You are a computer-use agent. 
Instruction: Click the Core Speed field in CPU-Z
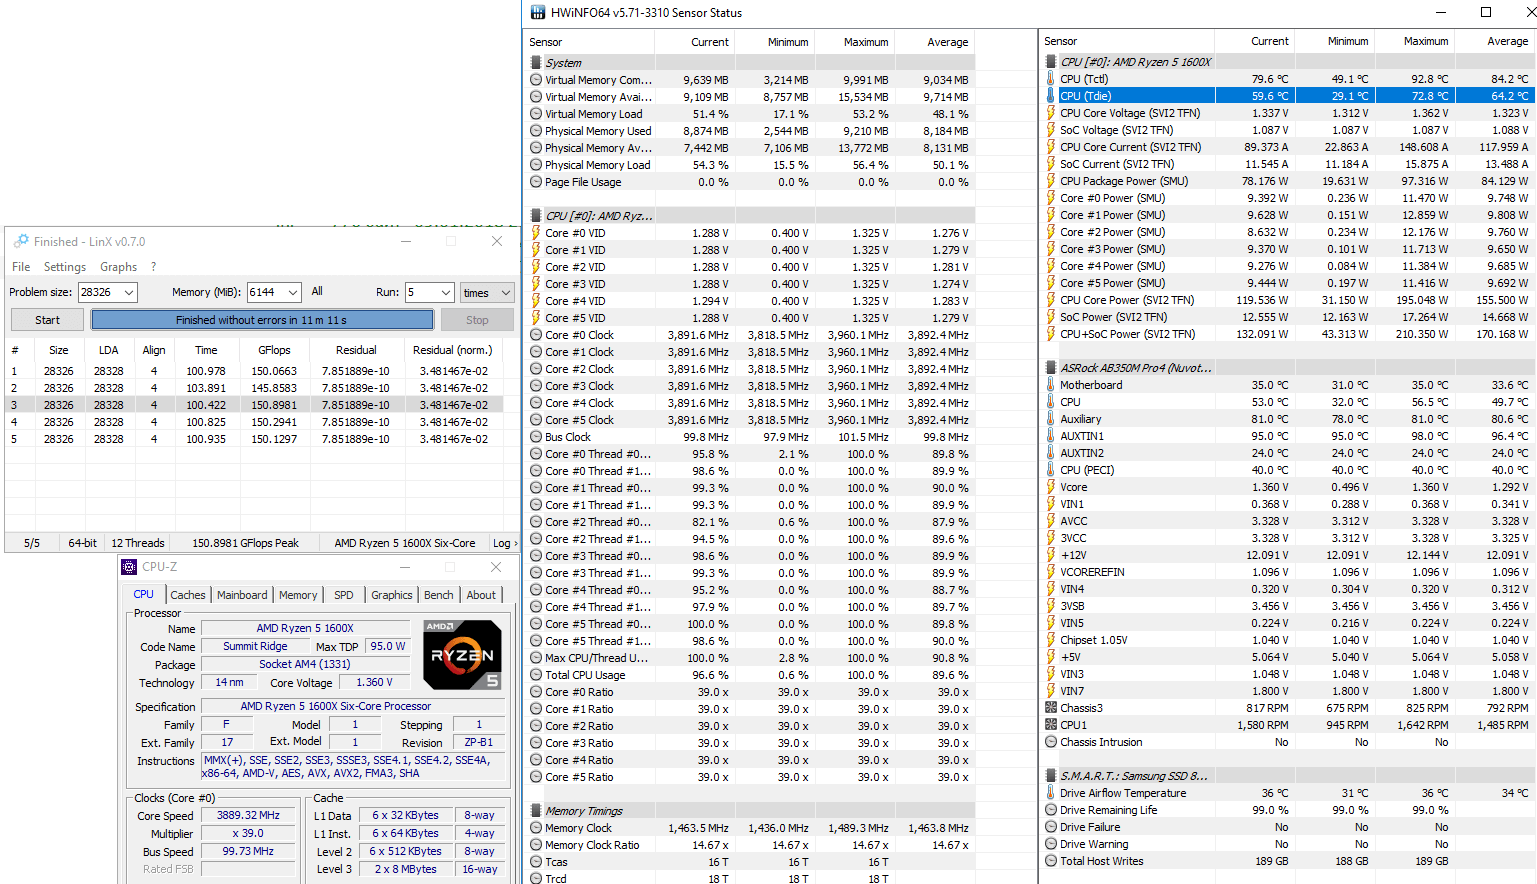[248, 816]
